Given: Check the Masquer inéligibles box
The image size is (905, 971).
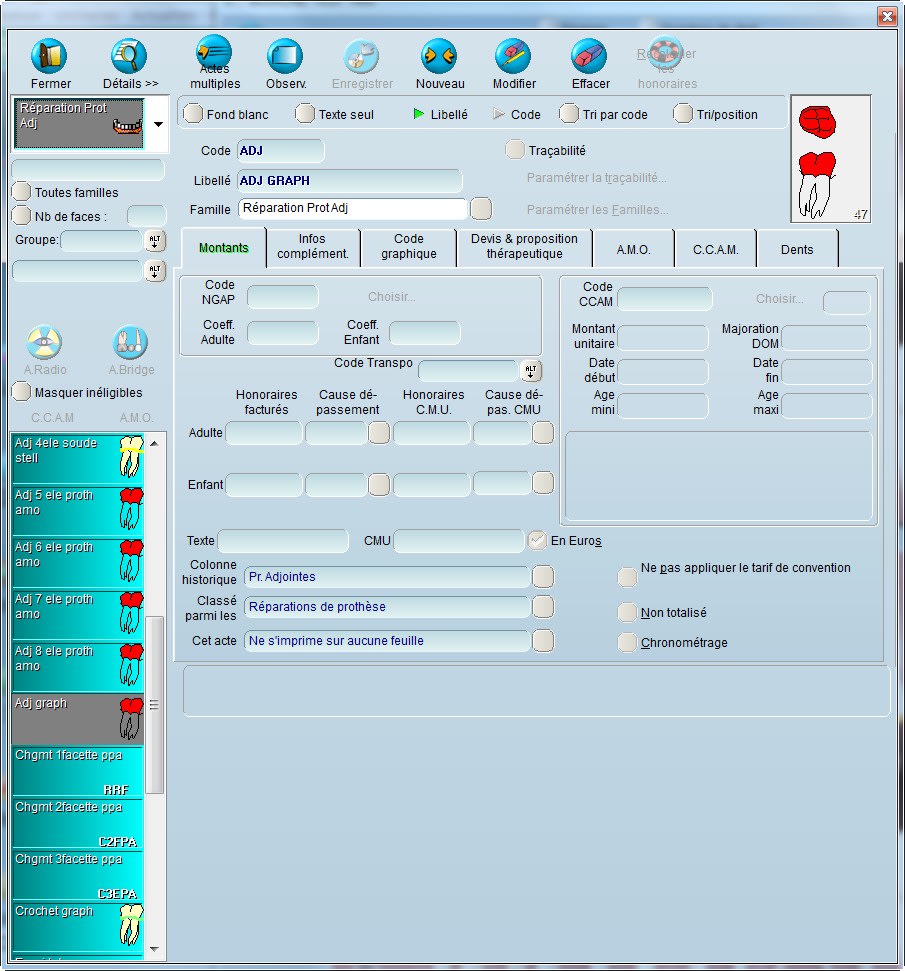Looking at the screenshot, I should point(22,393).
